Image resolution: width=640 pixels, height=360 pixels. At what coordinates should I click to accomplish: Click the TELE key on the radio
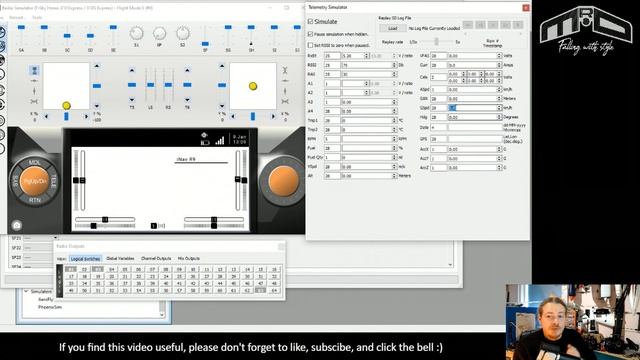(53, 182)
